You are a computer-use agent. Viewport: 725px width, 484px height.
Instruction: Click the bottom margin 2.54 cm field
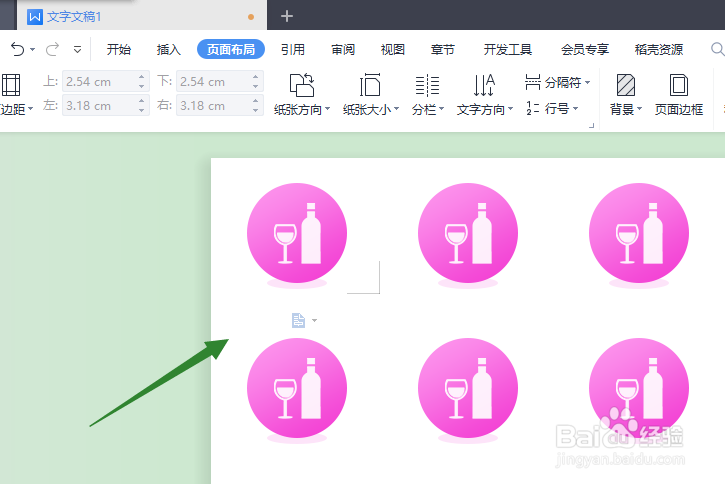click(214, 81)
